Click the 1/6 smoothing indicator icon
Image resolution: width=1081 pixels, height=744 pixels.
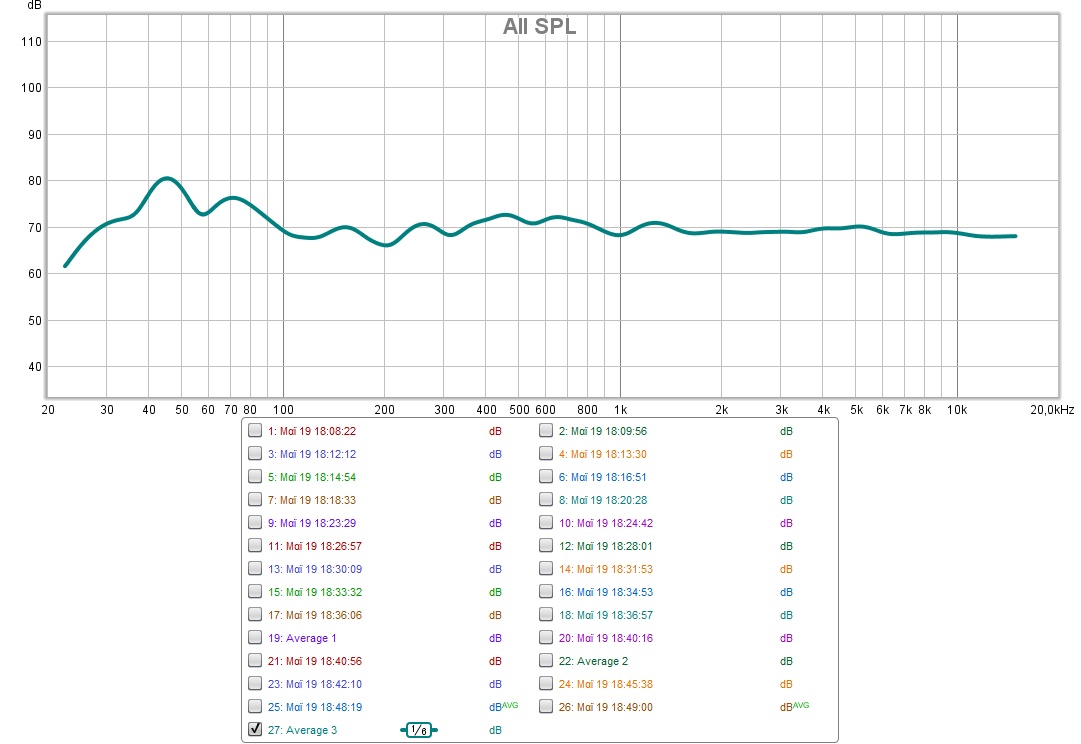coord(419,730)
